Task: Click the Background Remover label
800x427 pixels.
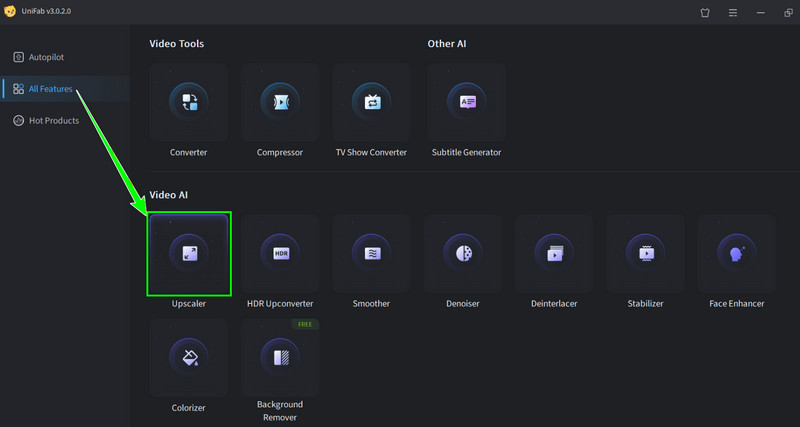Action: [280, 411]
